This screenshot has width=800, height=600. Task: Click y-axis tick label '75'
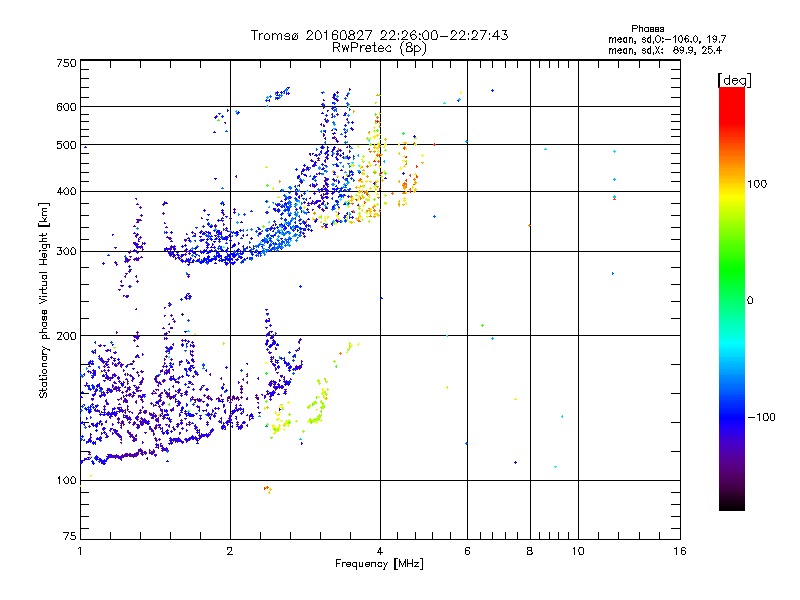70,536
